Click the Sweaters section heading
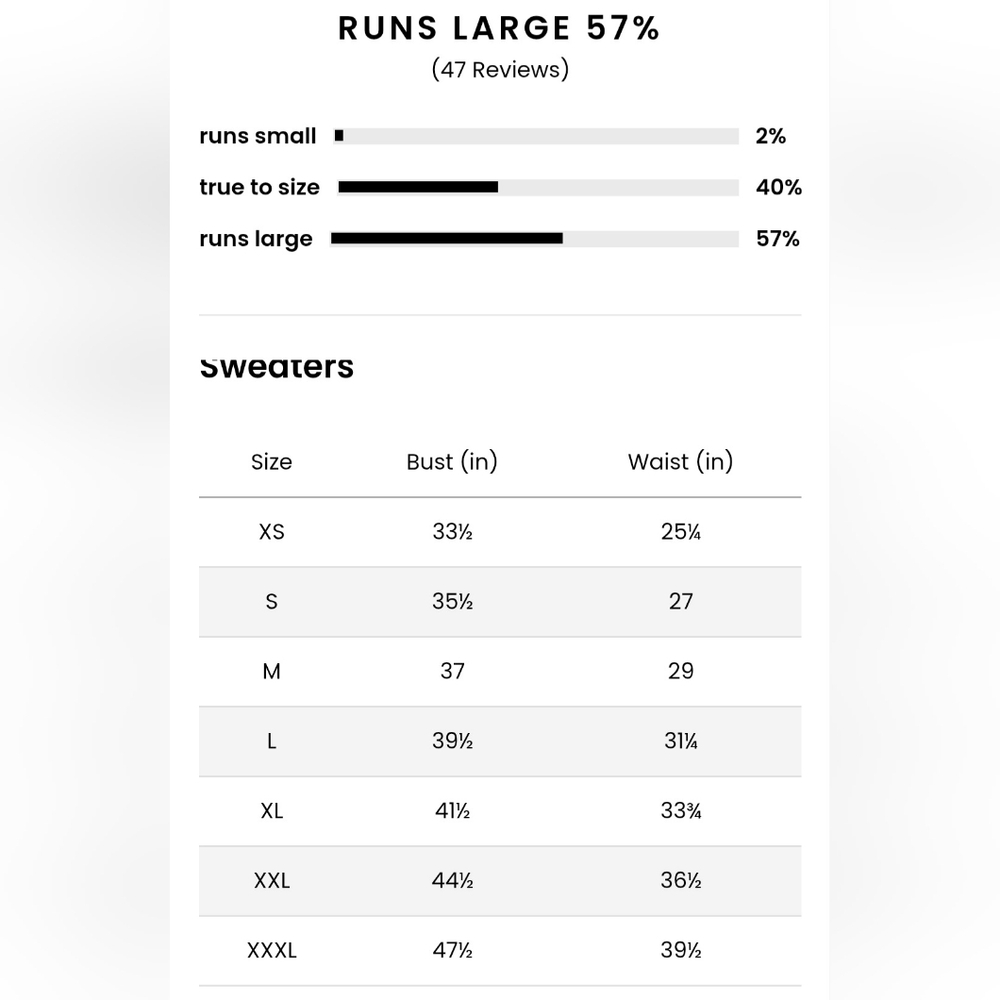The width and height of the screenshot is (1000, 1000). [x=276, y=367]
